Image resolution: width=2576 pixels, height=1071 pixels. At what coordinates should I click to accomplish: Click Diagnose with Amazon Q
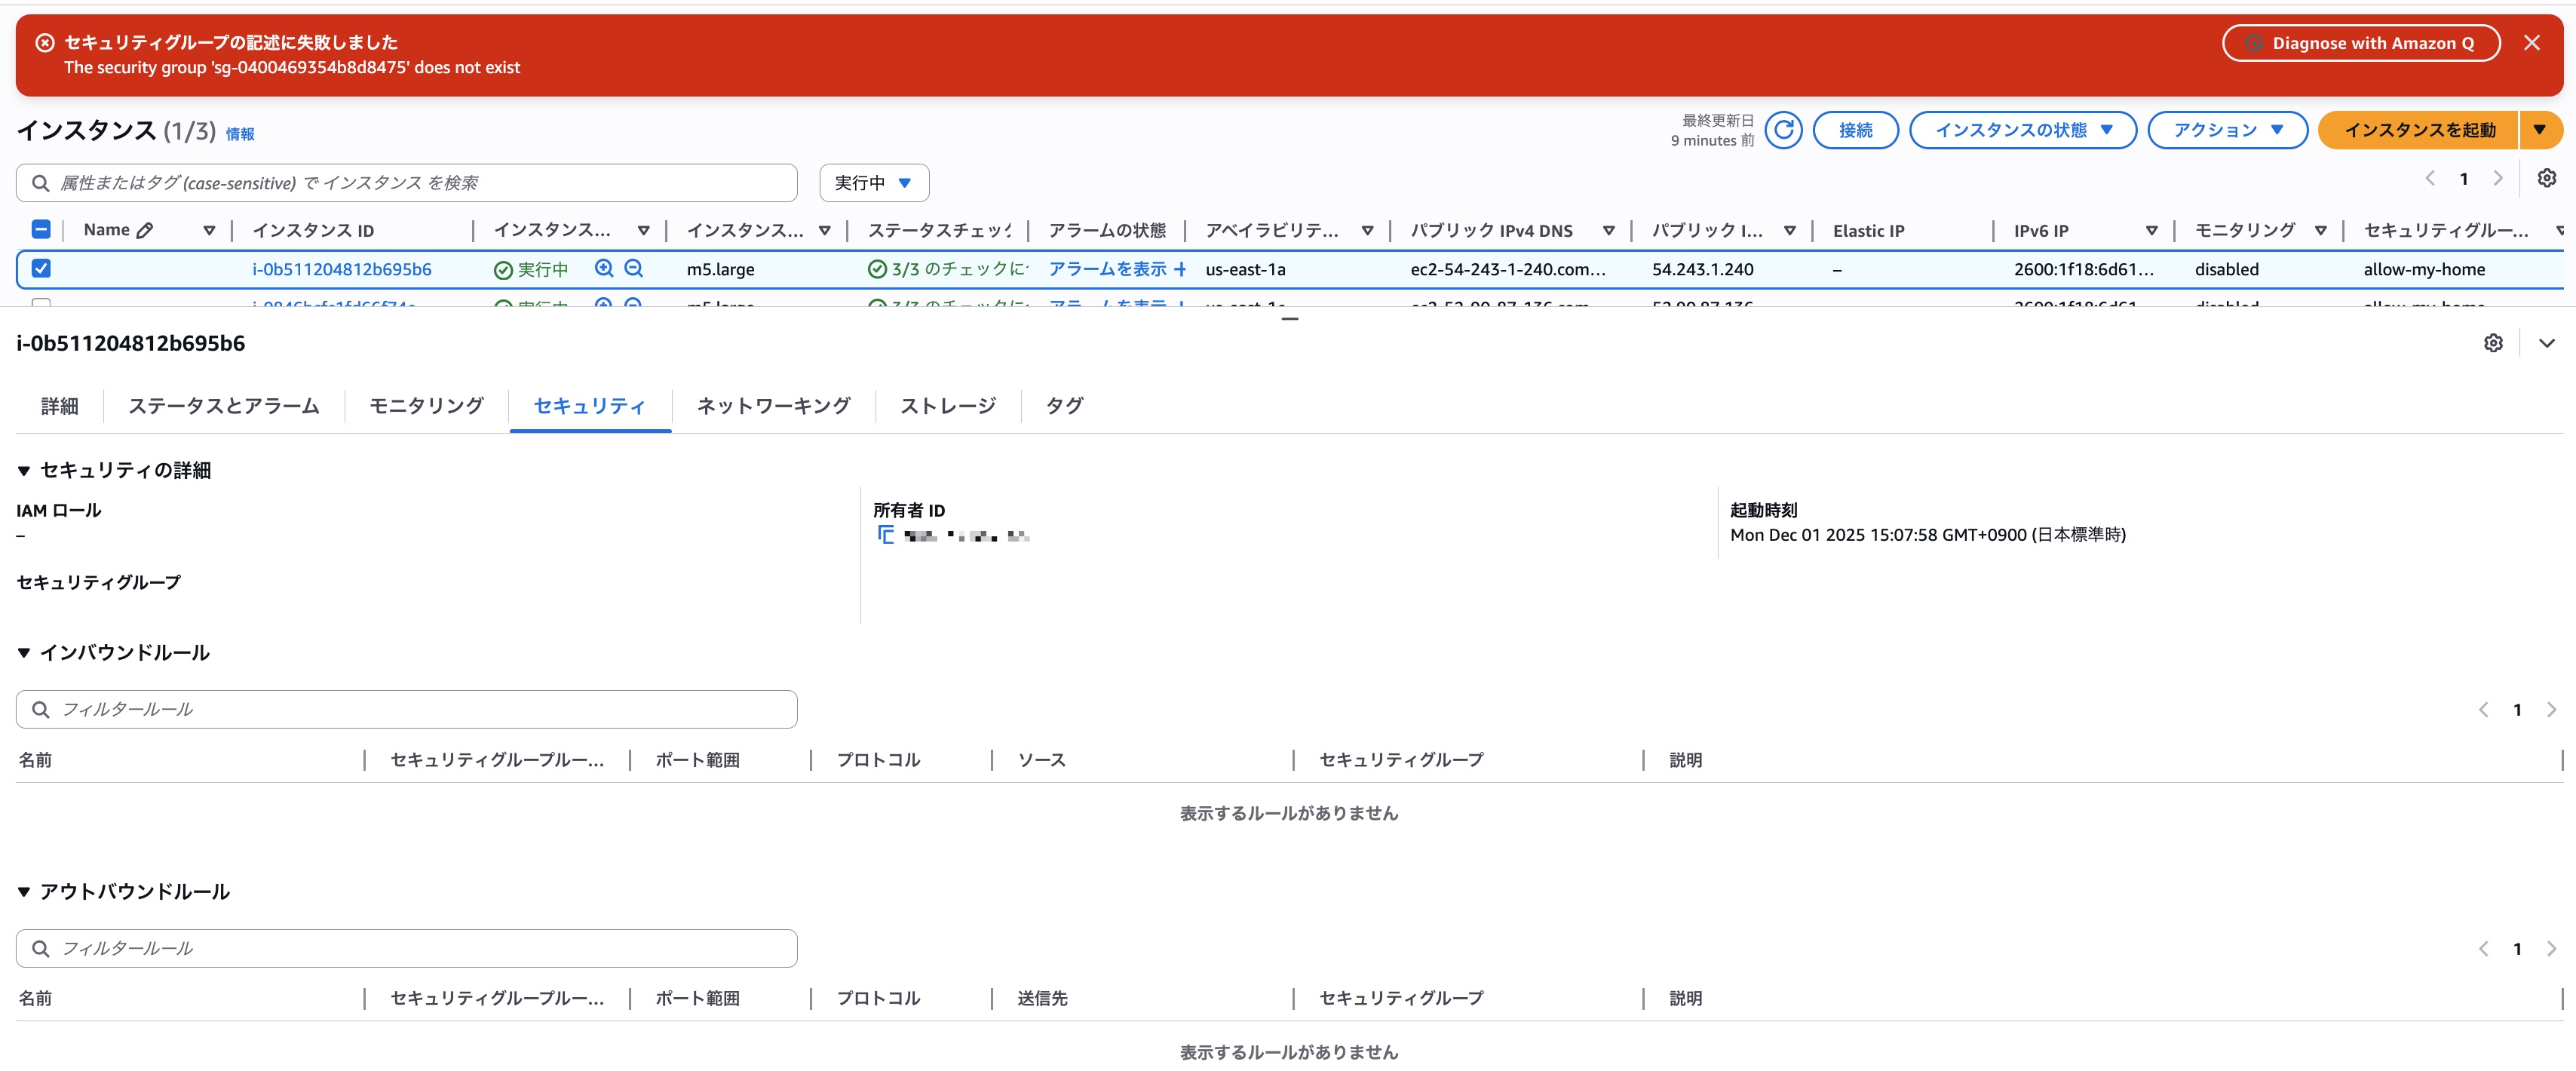(2361, 43)
